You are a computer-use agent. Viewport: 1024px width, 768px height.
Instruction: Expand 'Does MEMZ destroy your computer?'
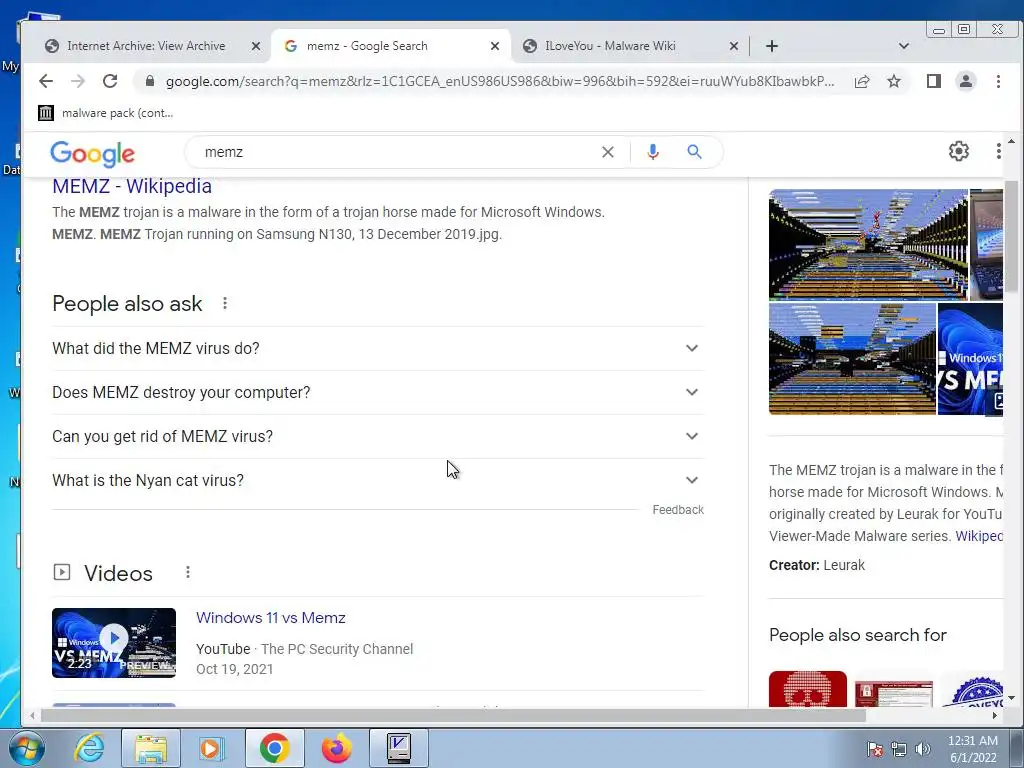[x=377, y=392]
